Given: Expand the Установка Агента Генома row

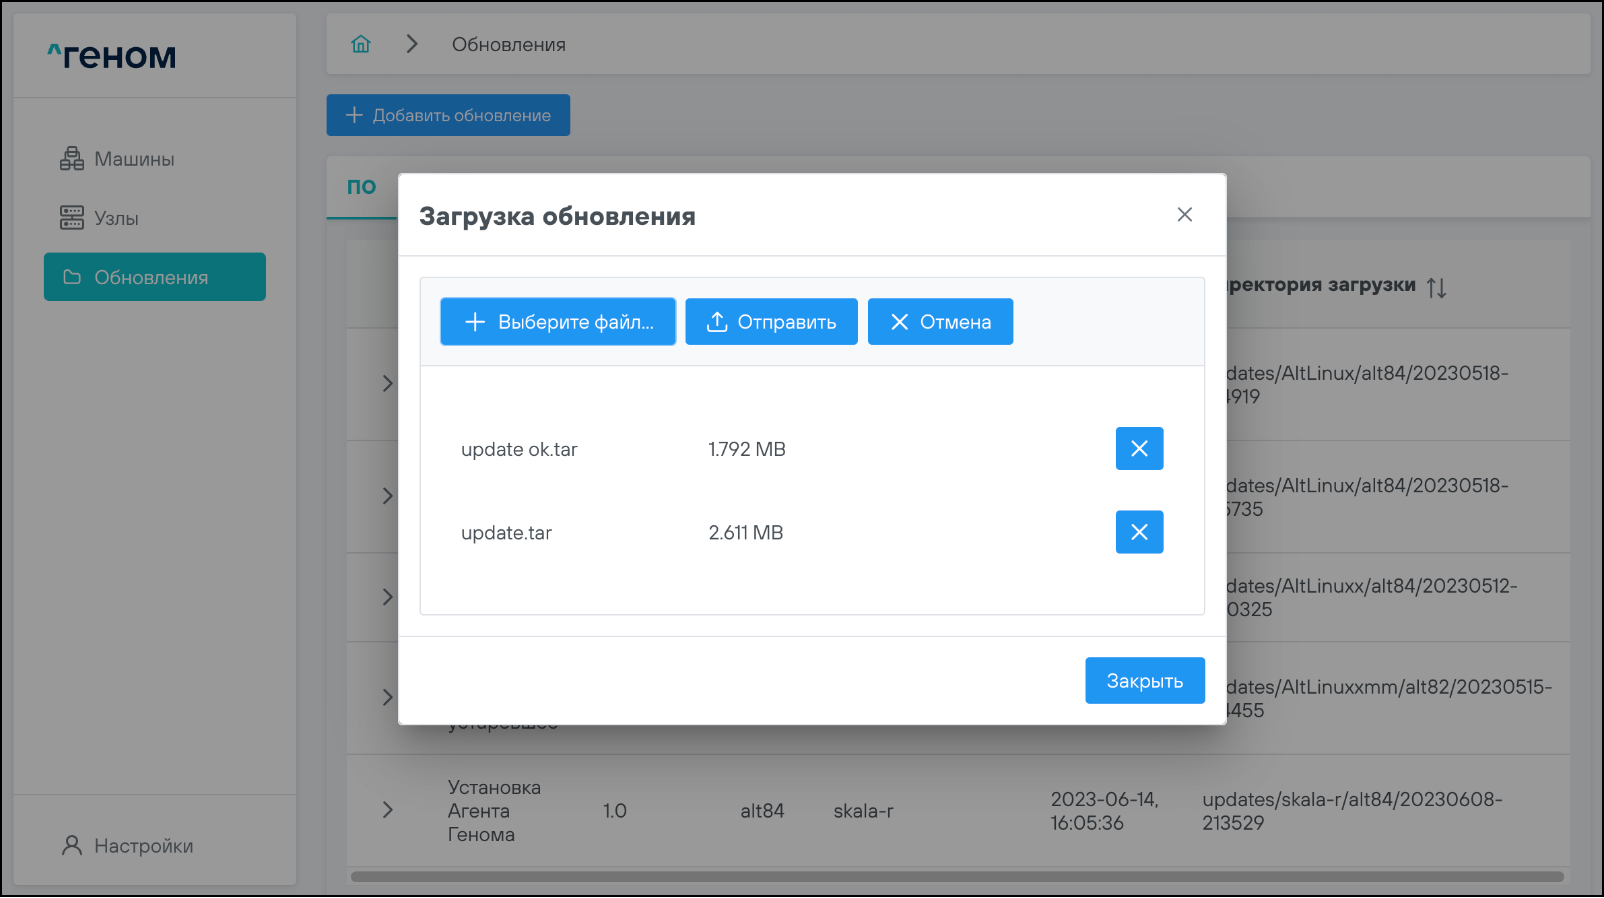Looking at the screenshot, I should tap(387, 810).
